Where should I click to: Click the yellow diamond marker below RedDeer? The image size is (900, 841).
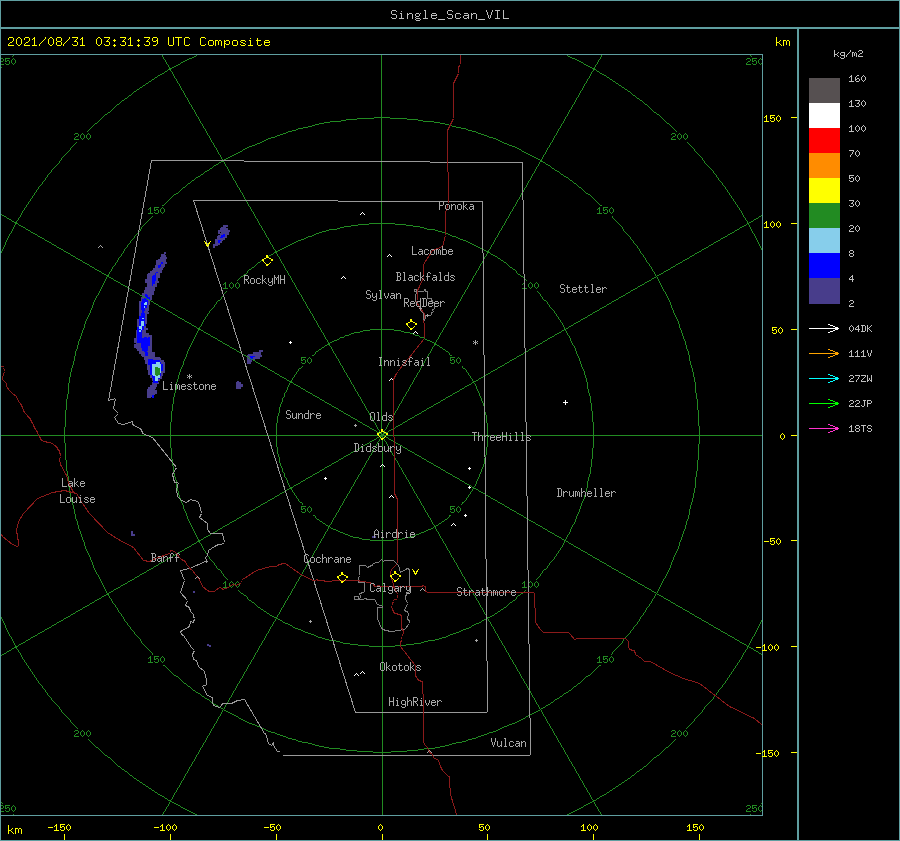click(x=411, y=325)
